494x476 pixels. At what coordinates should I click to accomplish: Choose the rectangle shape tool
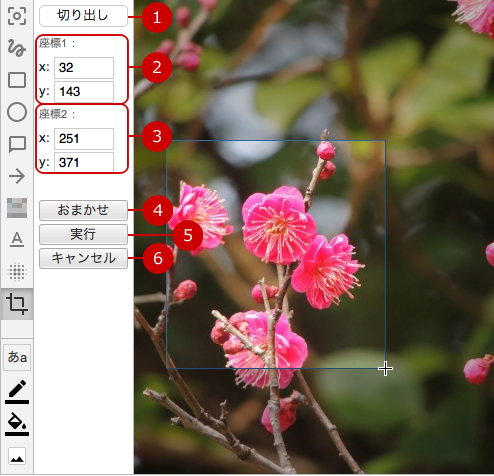click(x=17, y=80)
